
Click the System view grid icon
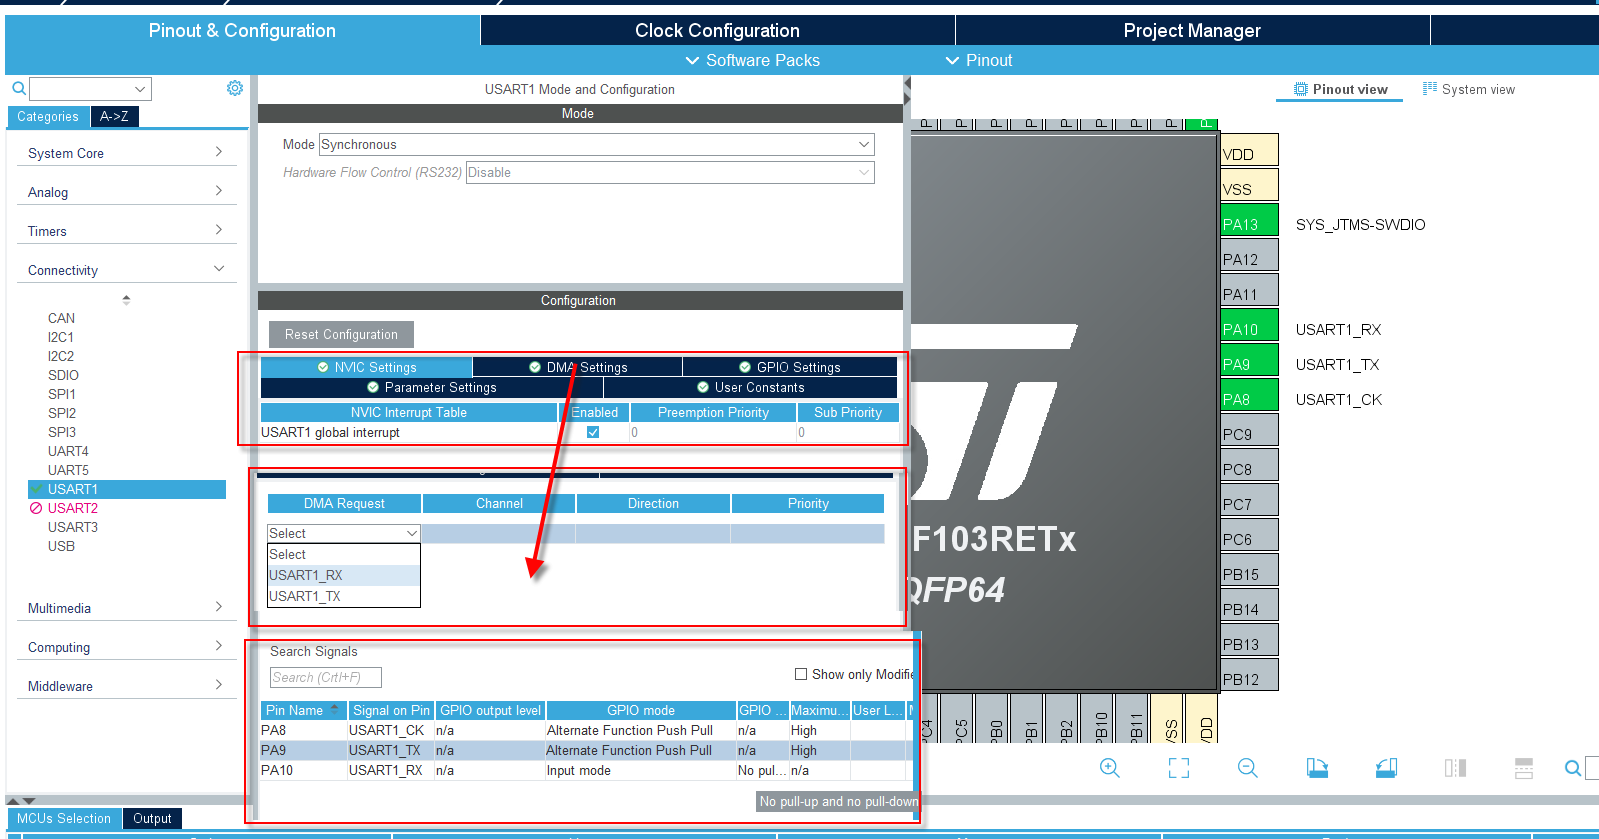(x=1430, y=89)
